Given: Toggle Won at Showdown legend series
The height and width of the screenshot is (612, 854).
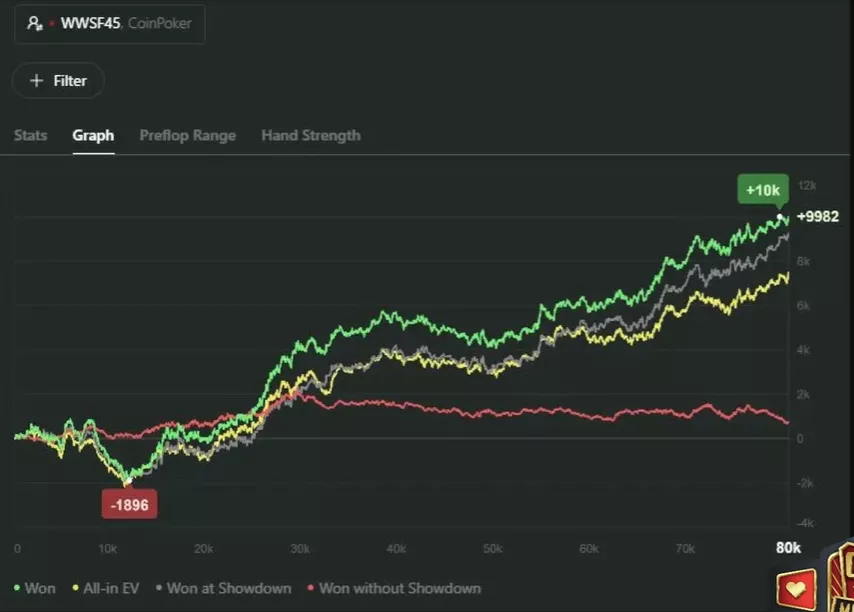Looking at the screenshot, I should tap(223, 589).
